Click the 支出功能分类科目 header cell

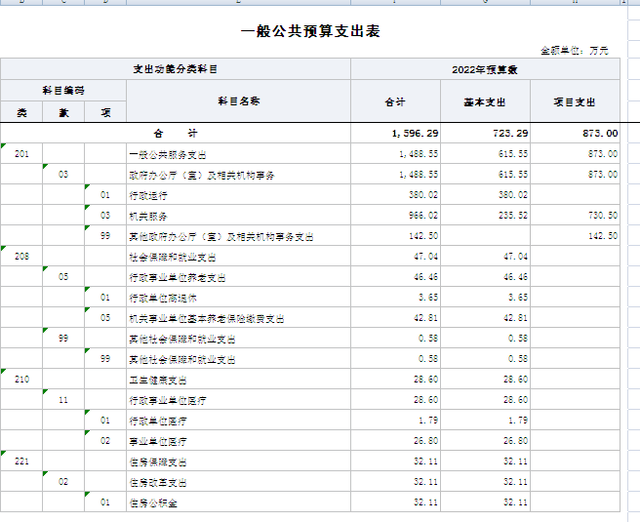[x=175, y=69]
